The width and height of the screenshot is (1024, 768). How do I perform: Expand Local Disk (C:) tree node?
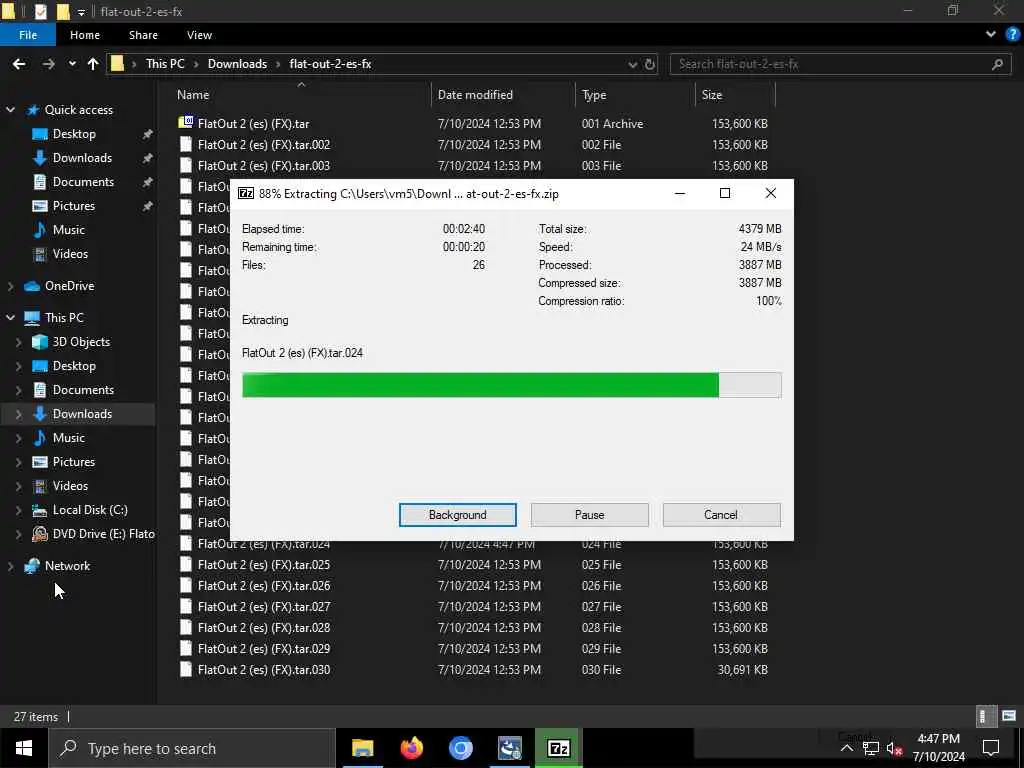(x=18, y=510)
